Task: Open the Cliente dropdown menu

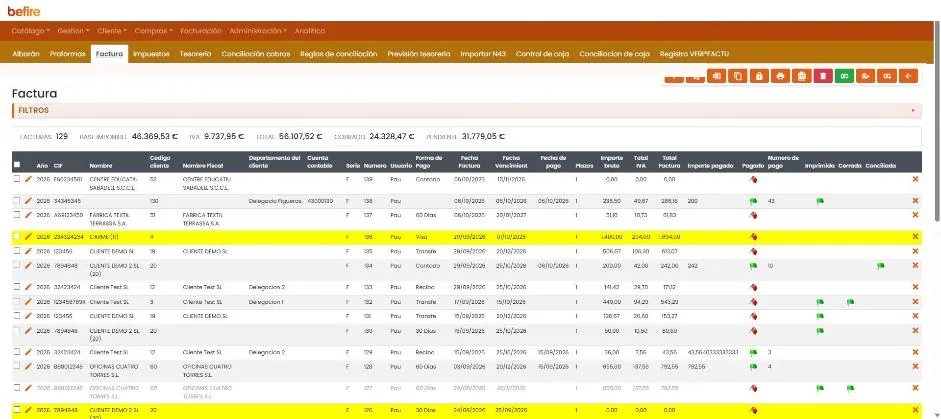Action: click(112, 31)
